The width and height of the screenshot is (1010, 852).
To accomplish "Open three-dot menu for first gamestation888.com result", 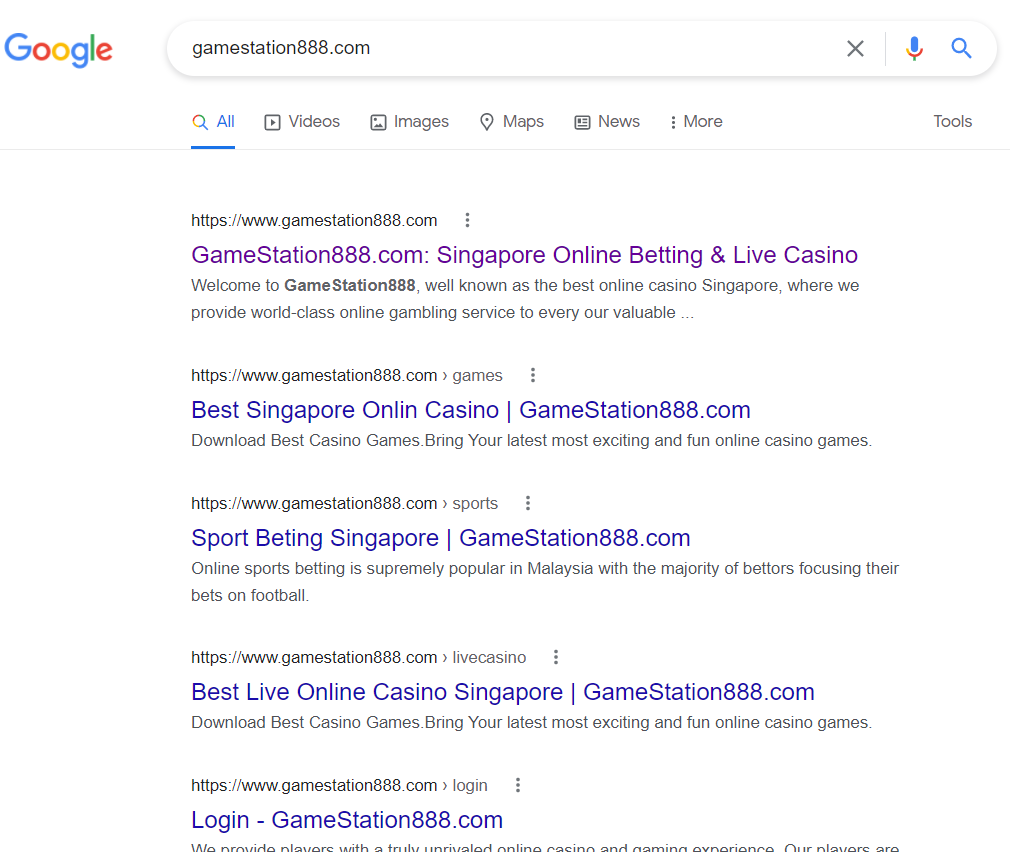I will tap(467, 220).
